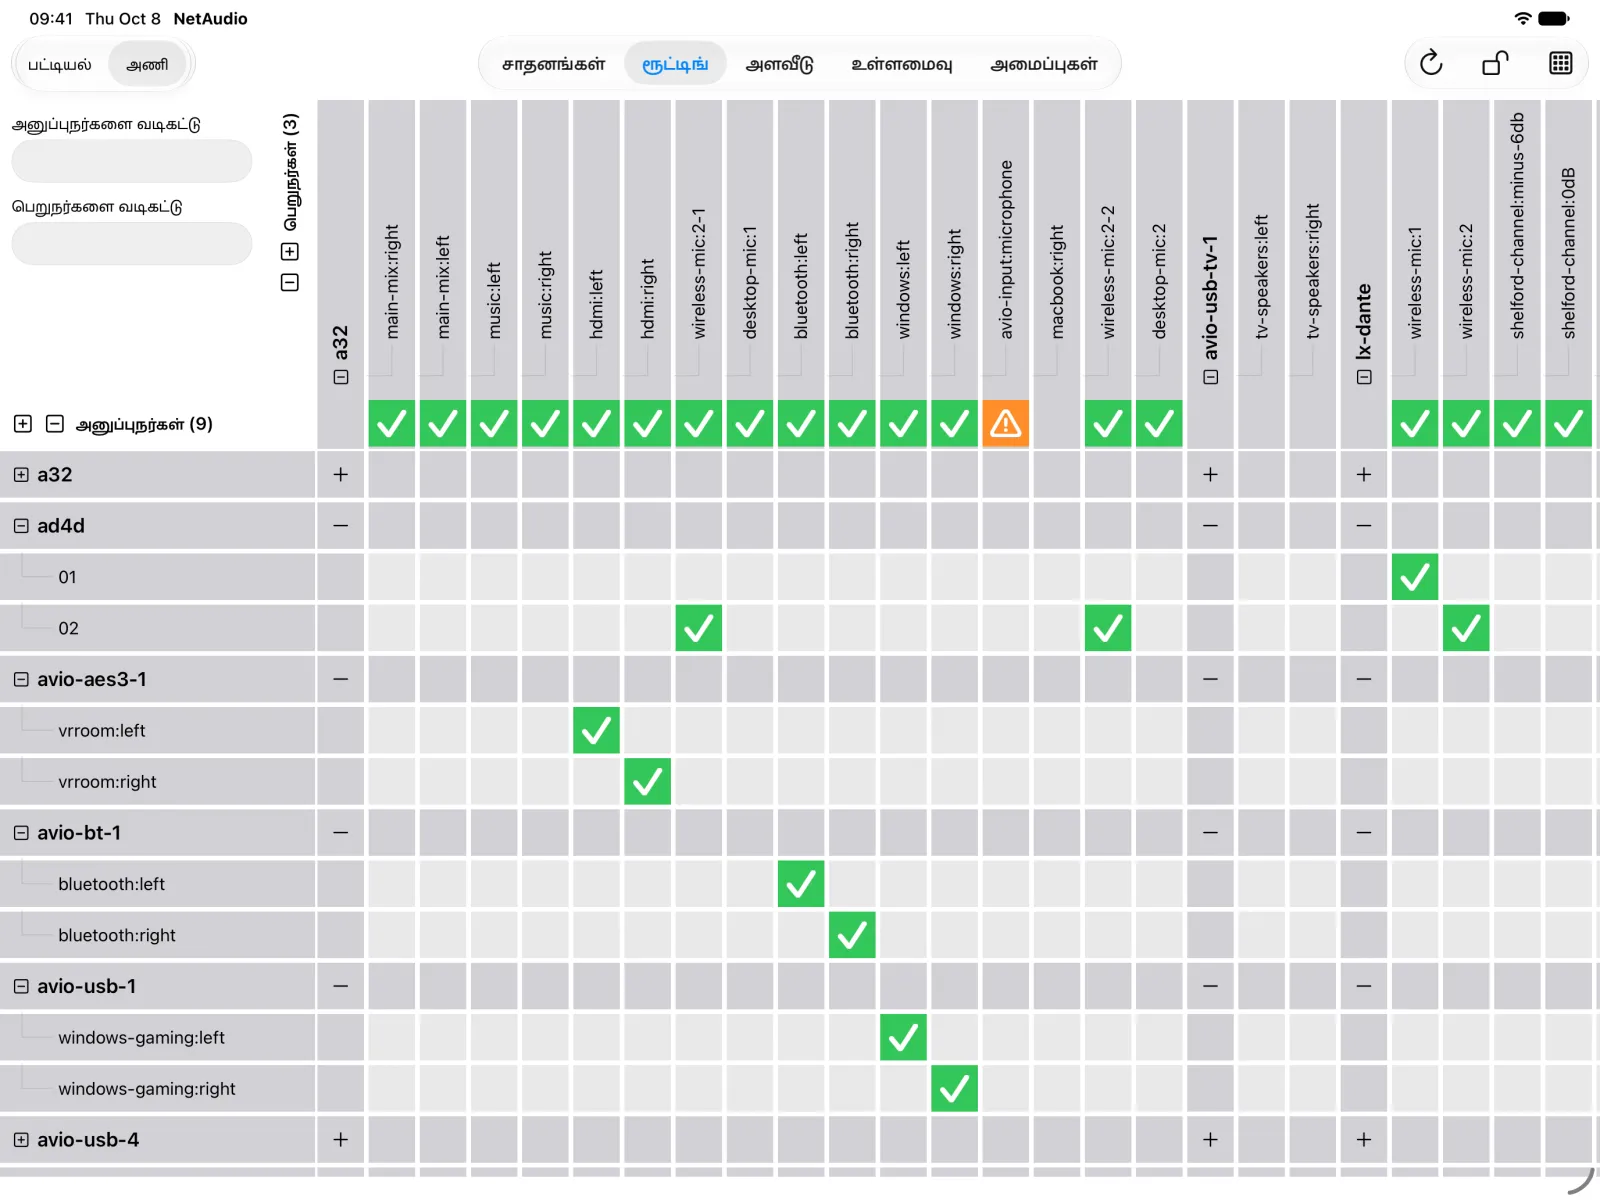Select the அணி matrix view
Image resolution: width=1600 pixels, height=1200 pixels.
[147, 65]
